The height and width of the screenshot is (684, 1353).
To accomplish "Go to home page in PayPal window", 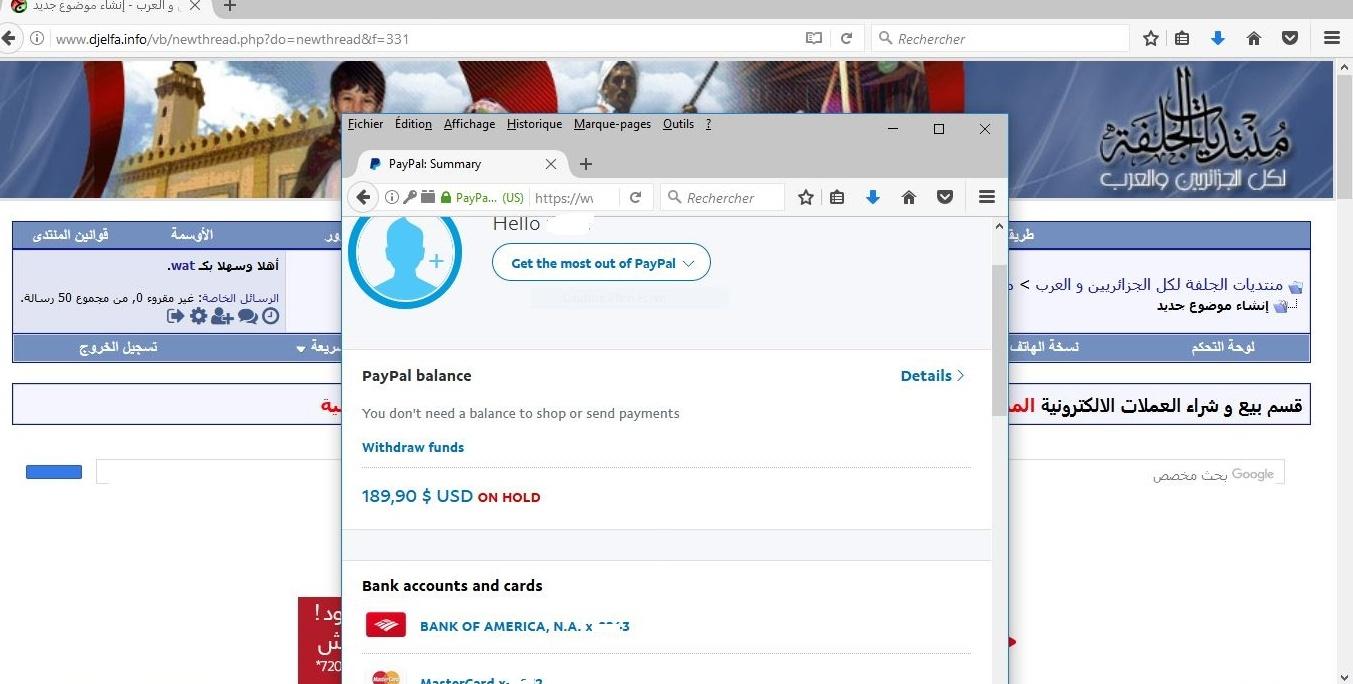I will coord(909,197).
